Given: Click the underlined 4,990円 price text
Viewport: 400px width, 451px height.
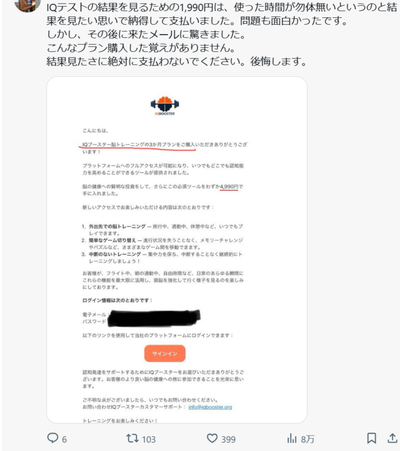Looking at the screenshot, I should 229,187.
